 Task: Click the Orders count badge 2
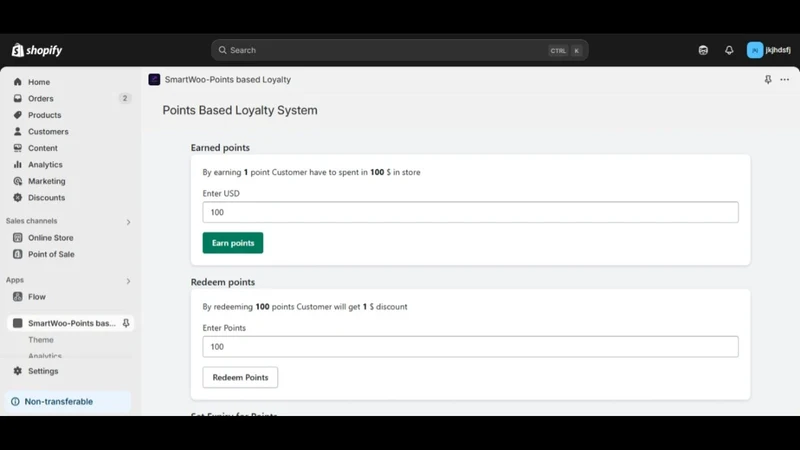[124, 98]
